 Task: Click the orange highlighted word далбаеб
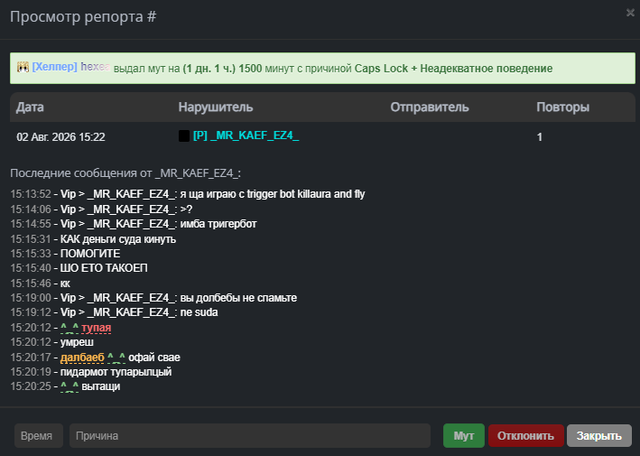(82, 358)
